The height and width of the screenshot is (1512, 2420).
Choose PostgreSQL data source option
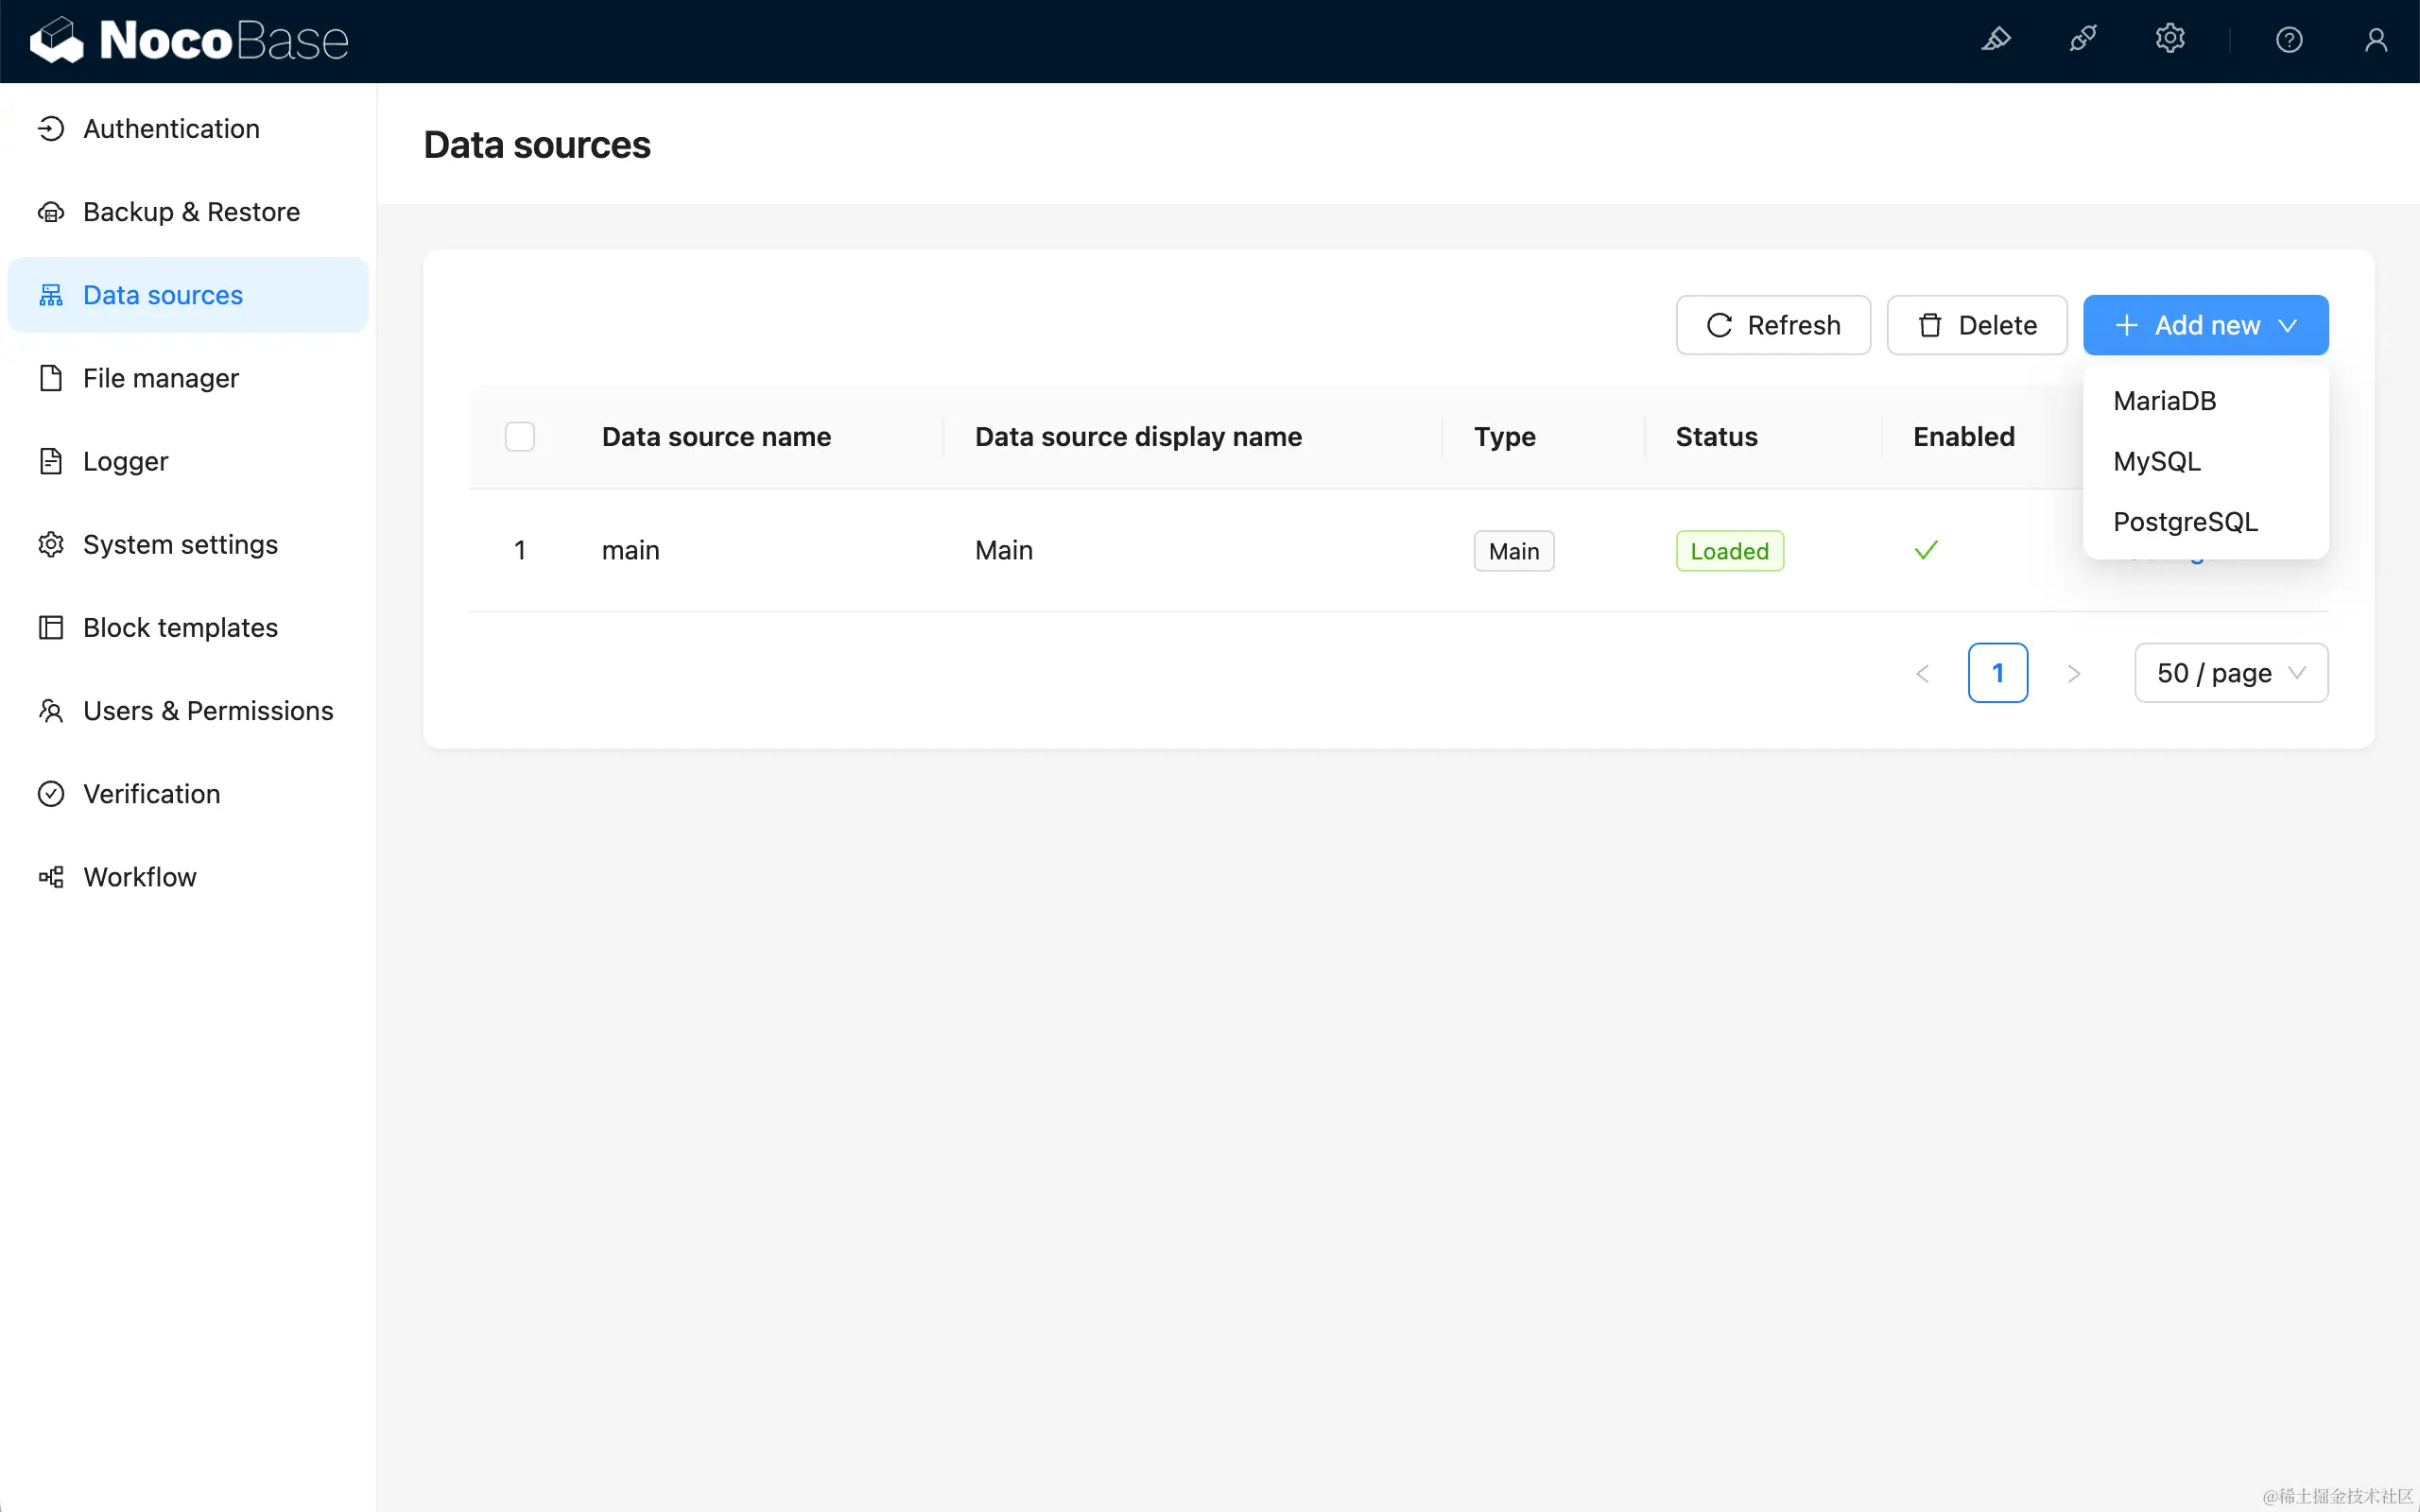[2185, 522]
